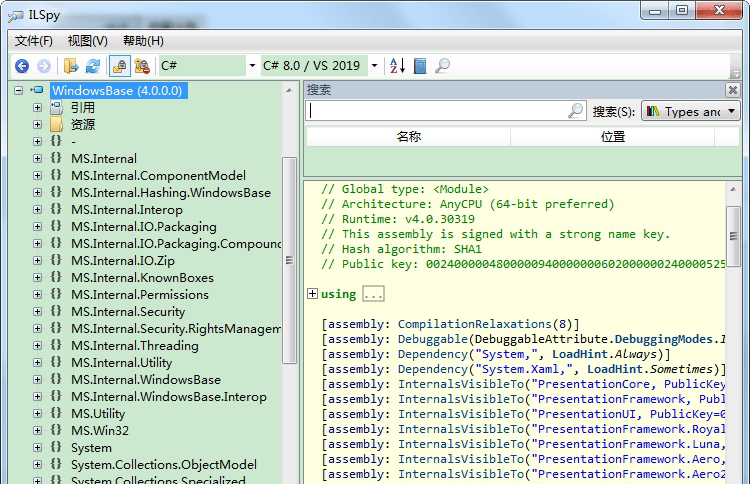750x503 pixels.
Task: Toggle show private members lock button
Action: coord(142,66)
